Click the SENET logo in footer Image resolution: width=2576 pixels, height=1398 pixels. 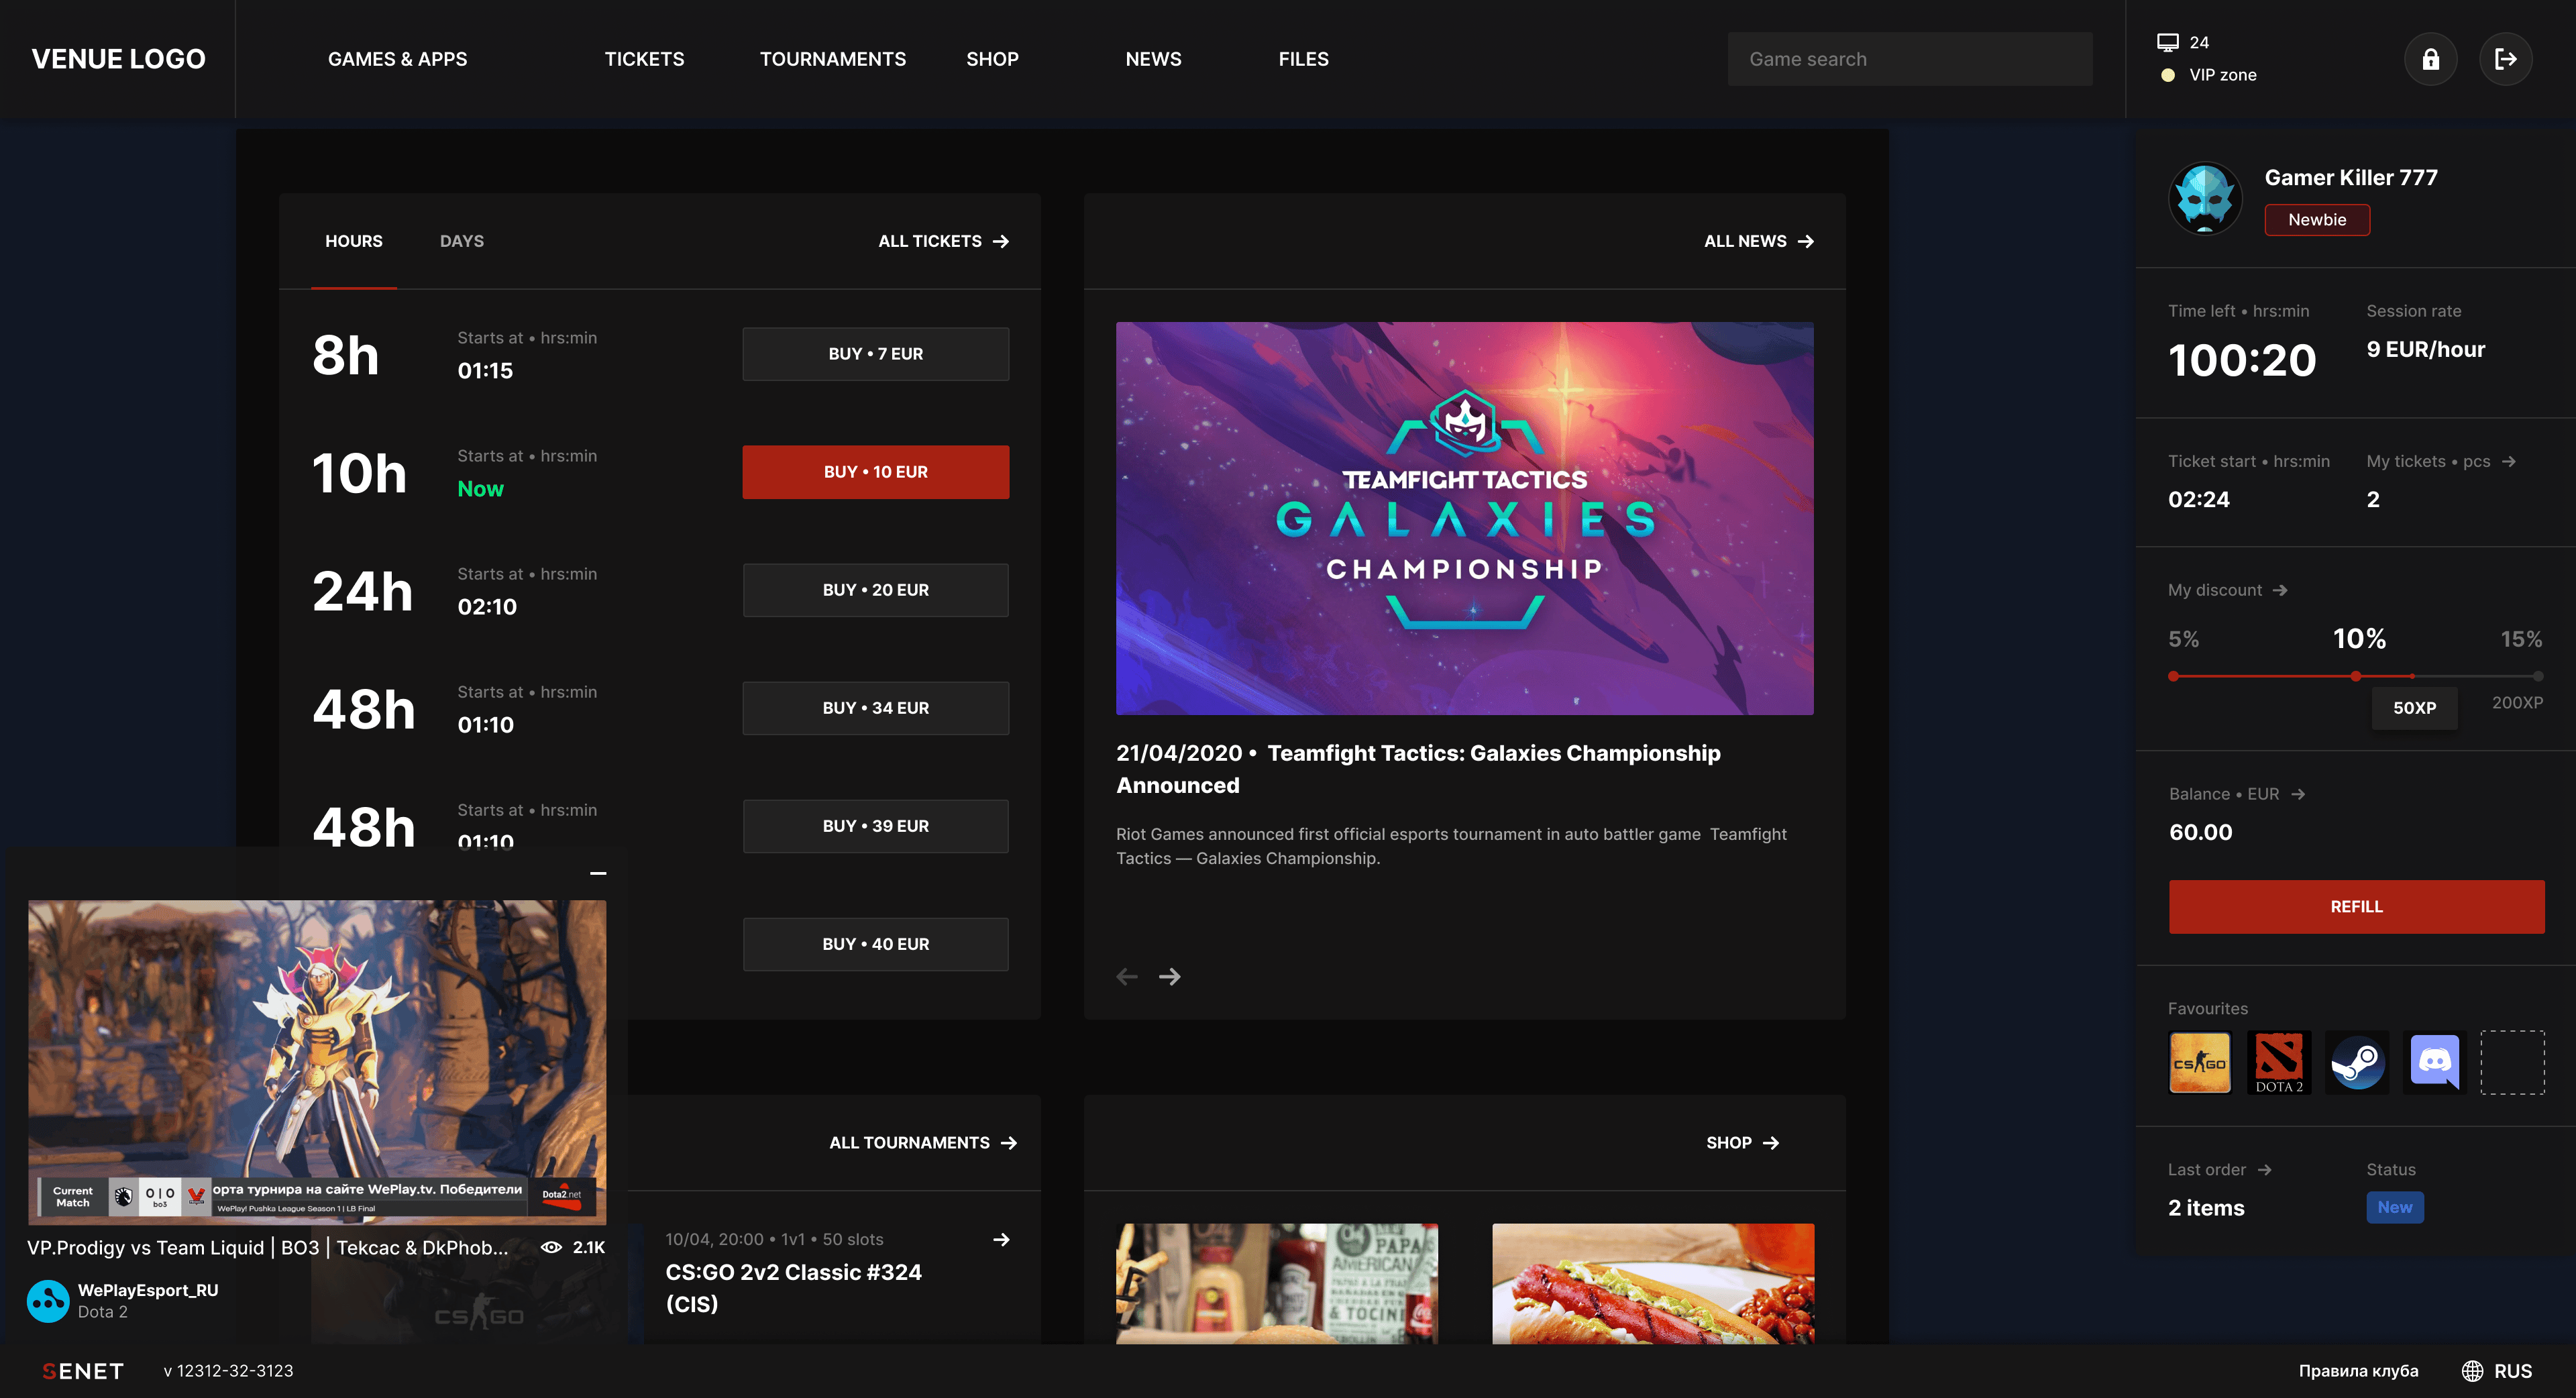pyautogui.click(x=83, y=1371)
